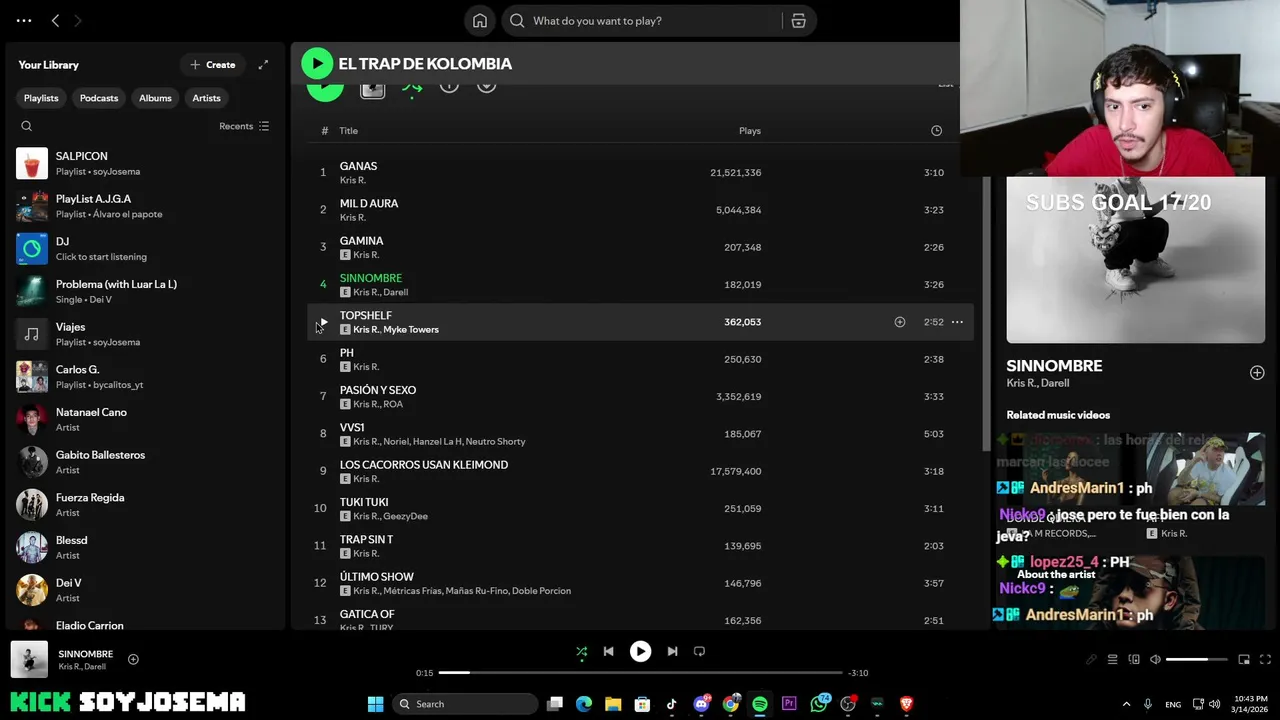This screenshot has width=1280, height=720.
Task: Open PlayList A.J.G.A in the library
Action: 145,206
